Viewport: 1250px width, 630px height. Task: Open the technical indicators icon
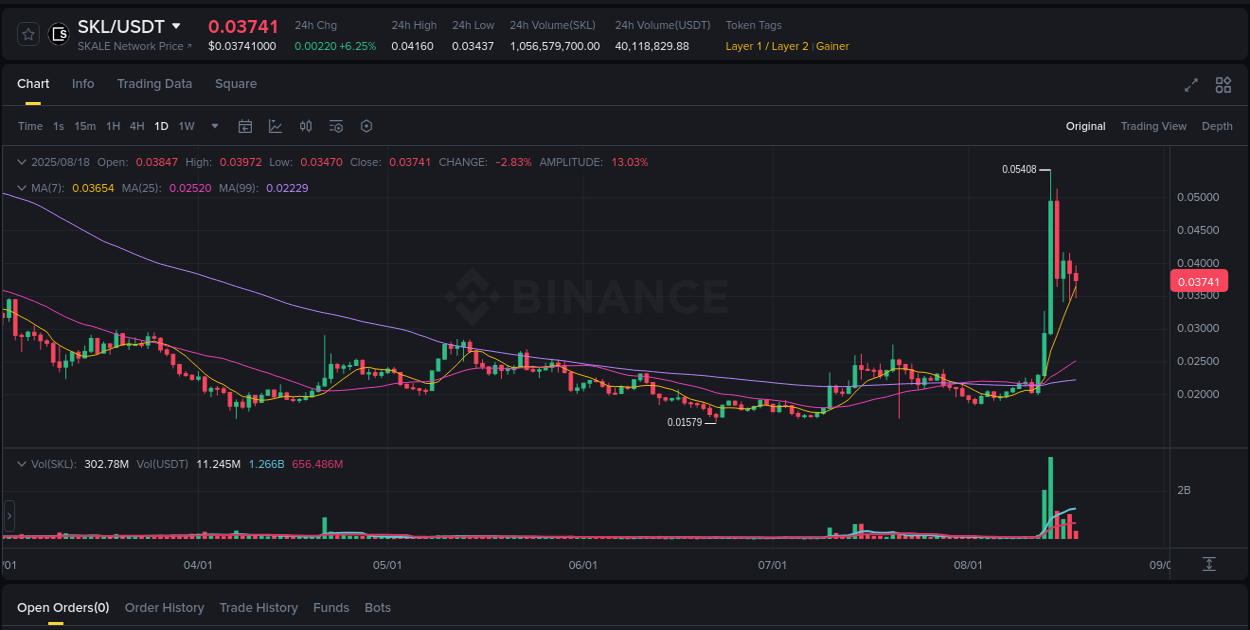click(306, 126)
